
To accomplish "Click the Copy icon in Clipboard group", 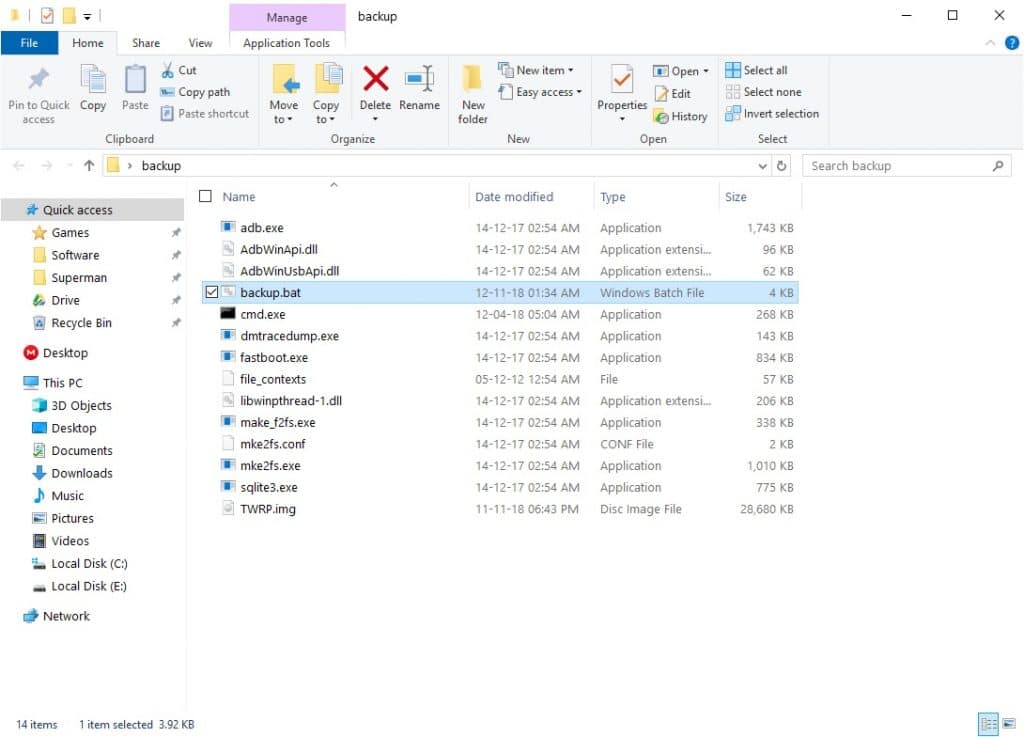I will (93, 79).
